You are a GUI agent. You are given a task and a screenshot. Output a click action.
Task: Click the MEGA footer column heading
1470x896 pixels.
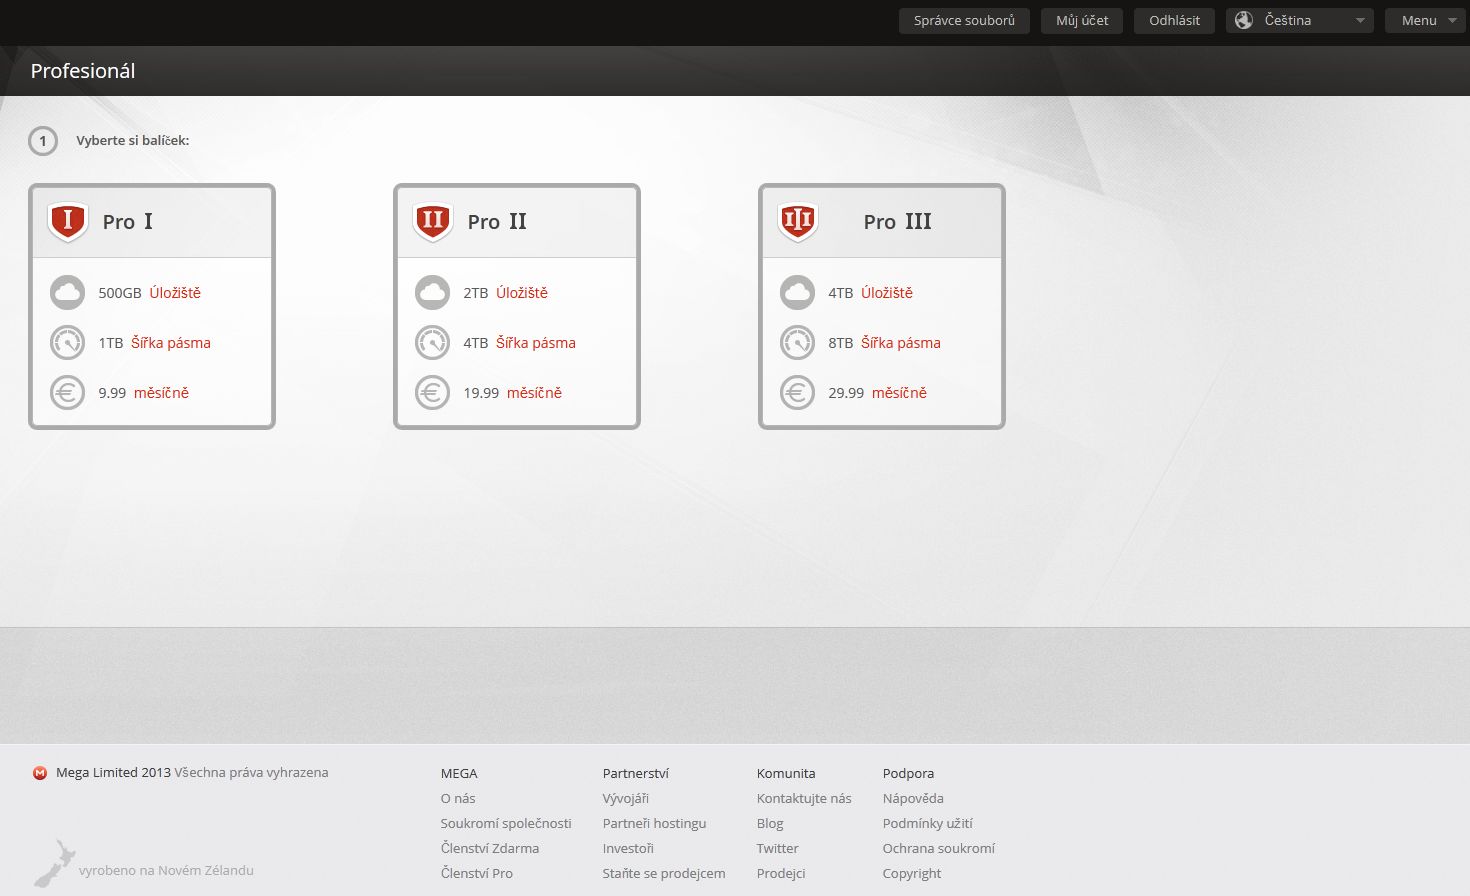[459, 773]
